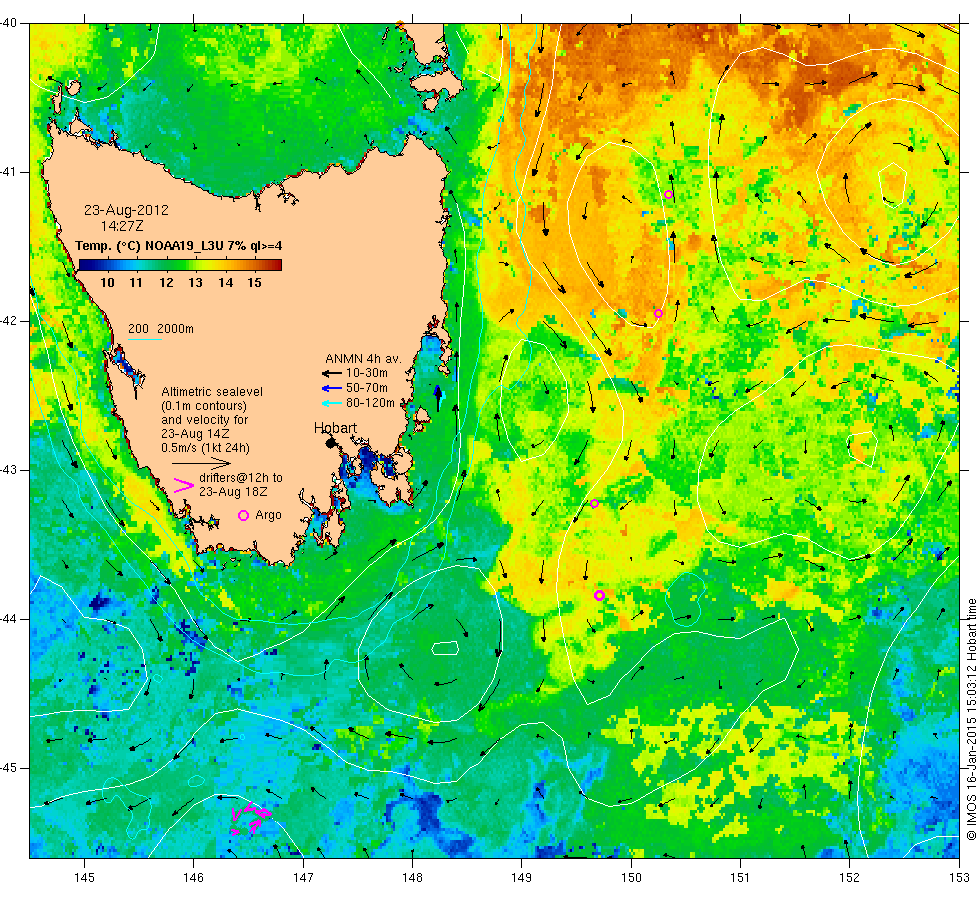This screenshot has width=980, height=900.
Task: Click the drifters@12h to label
Action: pyautogui.click(x=241, y=478)
